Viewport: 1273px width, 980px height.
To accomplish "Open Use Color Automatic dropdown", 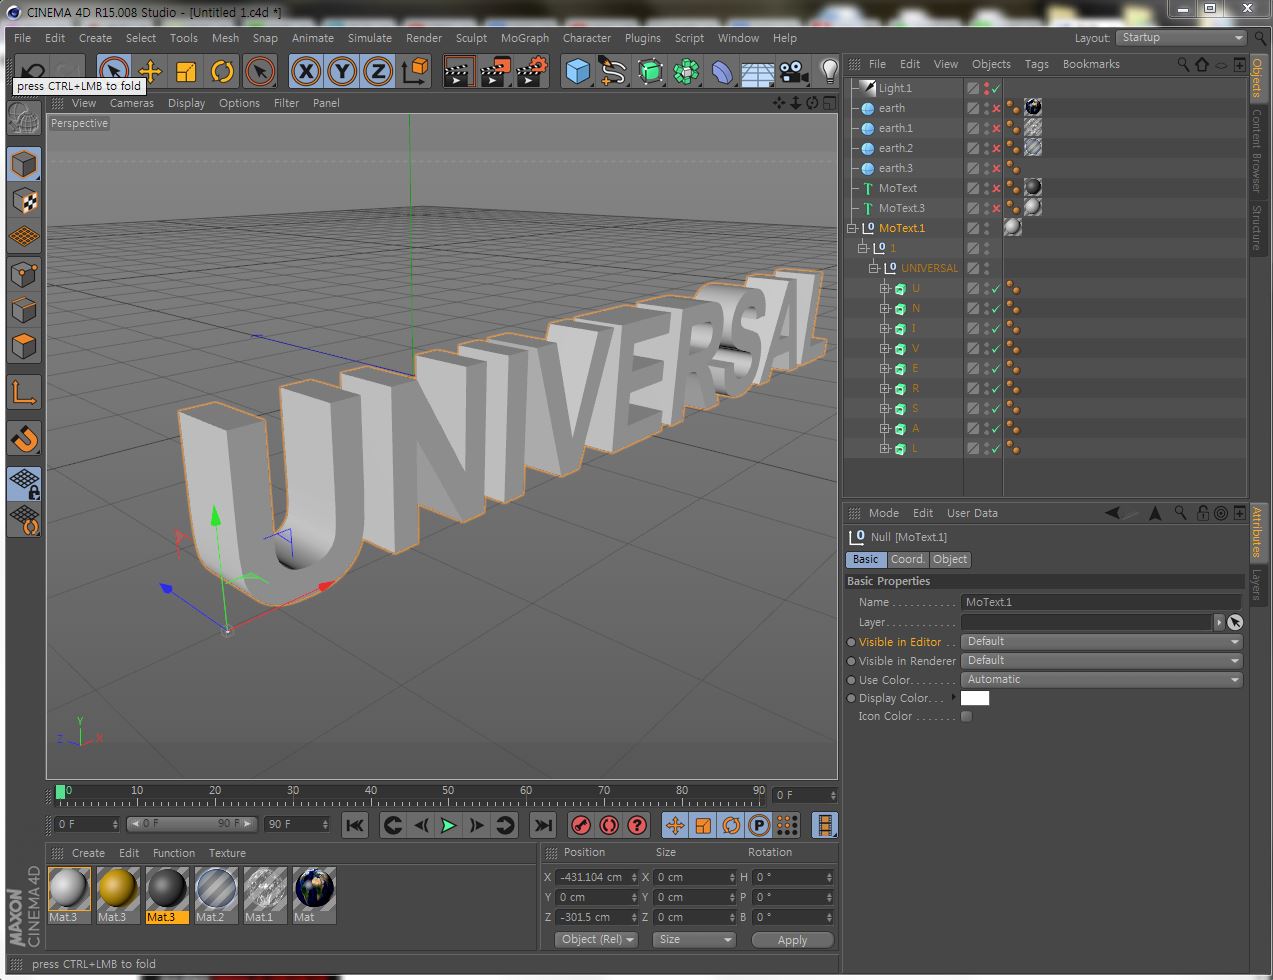I will coord(1101,680).
